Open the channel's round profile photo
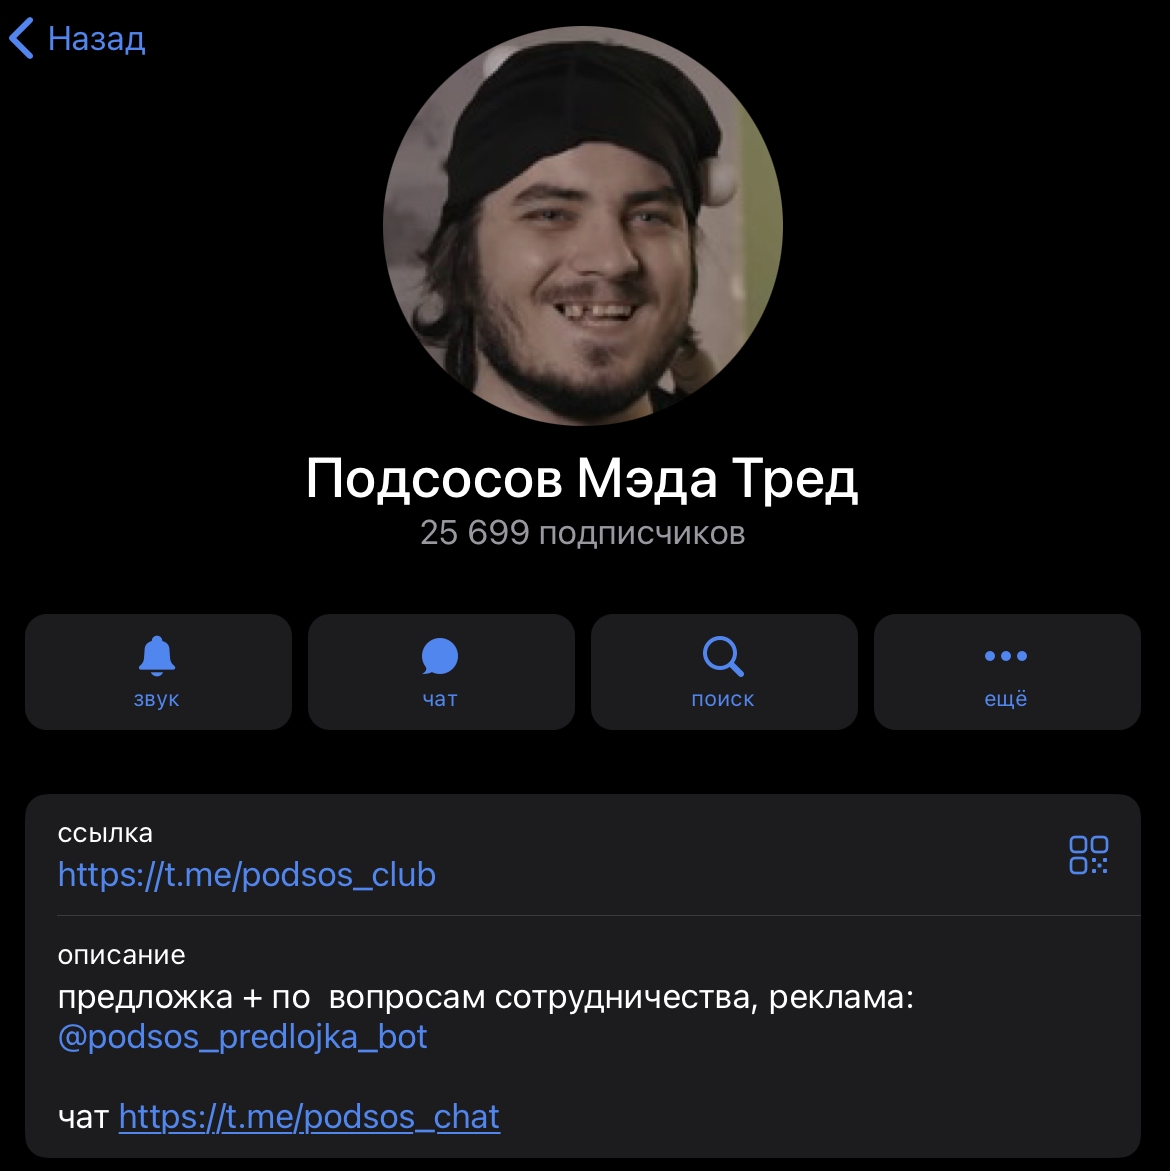 pos(582,226)
